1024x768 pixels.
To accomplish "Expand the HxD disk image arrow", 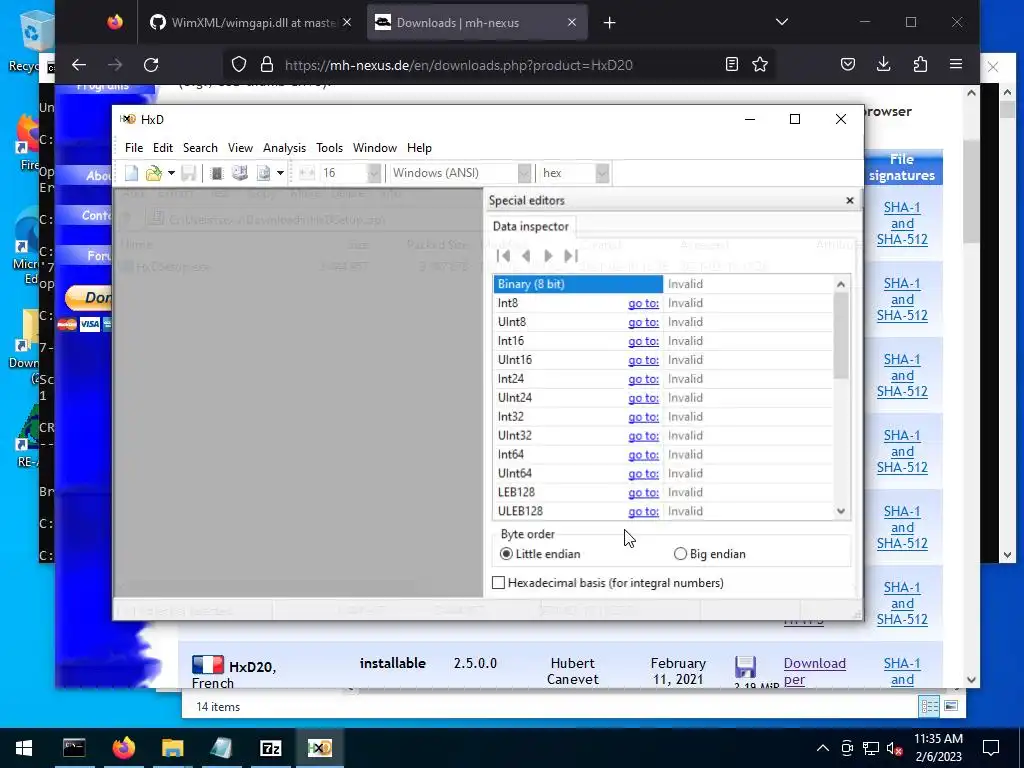I will click(x=280, y=173).
